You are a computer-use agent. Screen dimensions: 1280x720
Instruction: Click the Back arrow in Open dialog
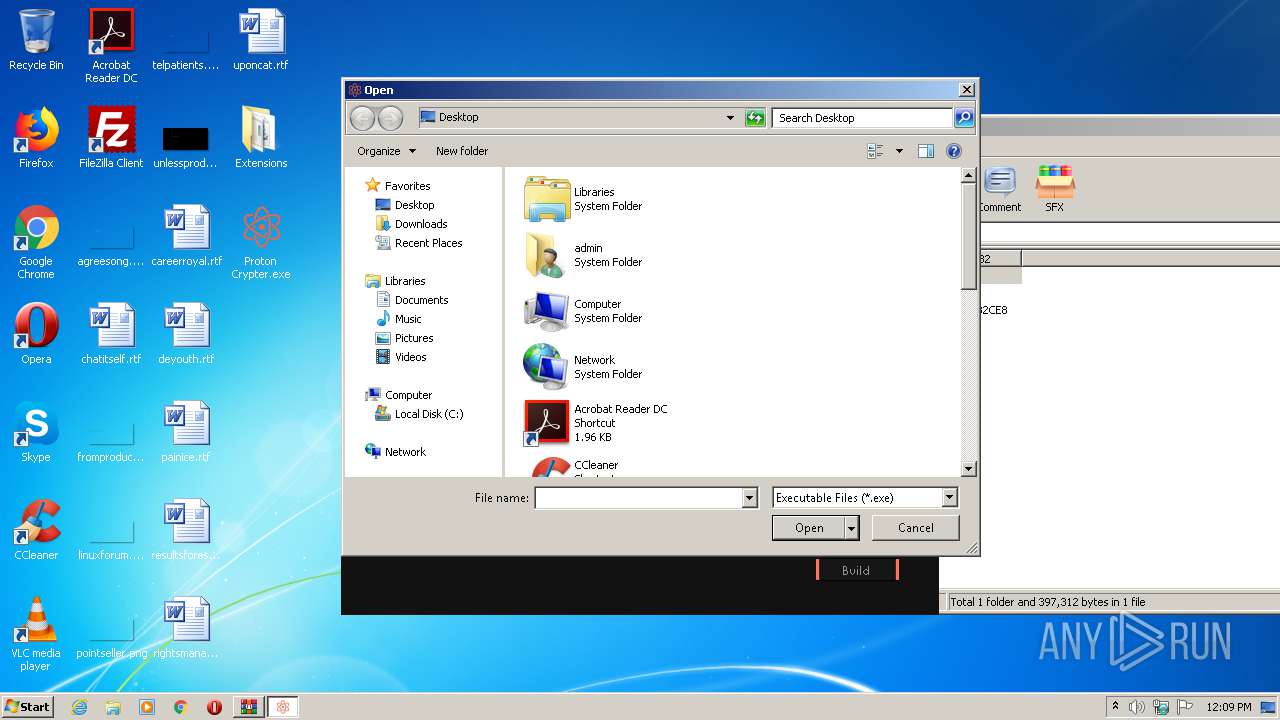pyautogui.click(x=362, y=118)
